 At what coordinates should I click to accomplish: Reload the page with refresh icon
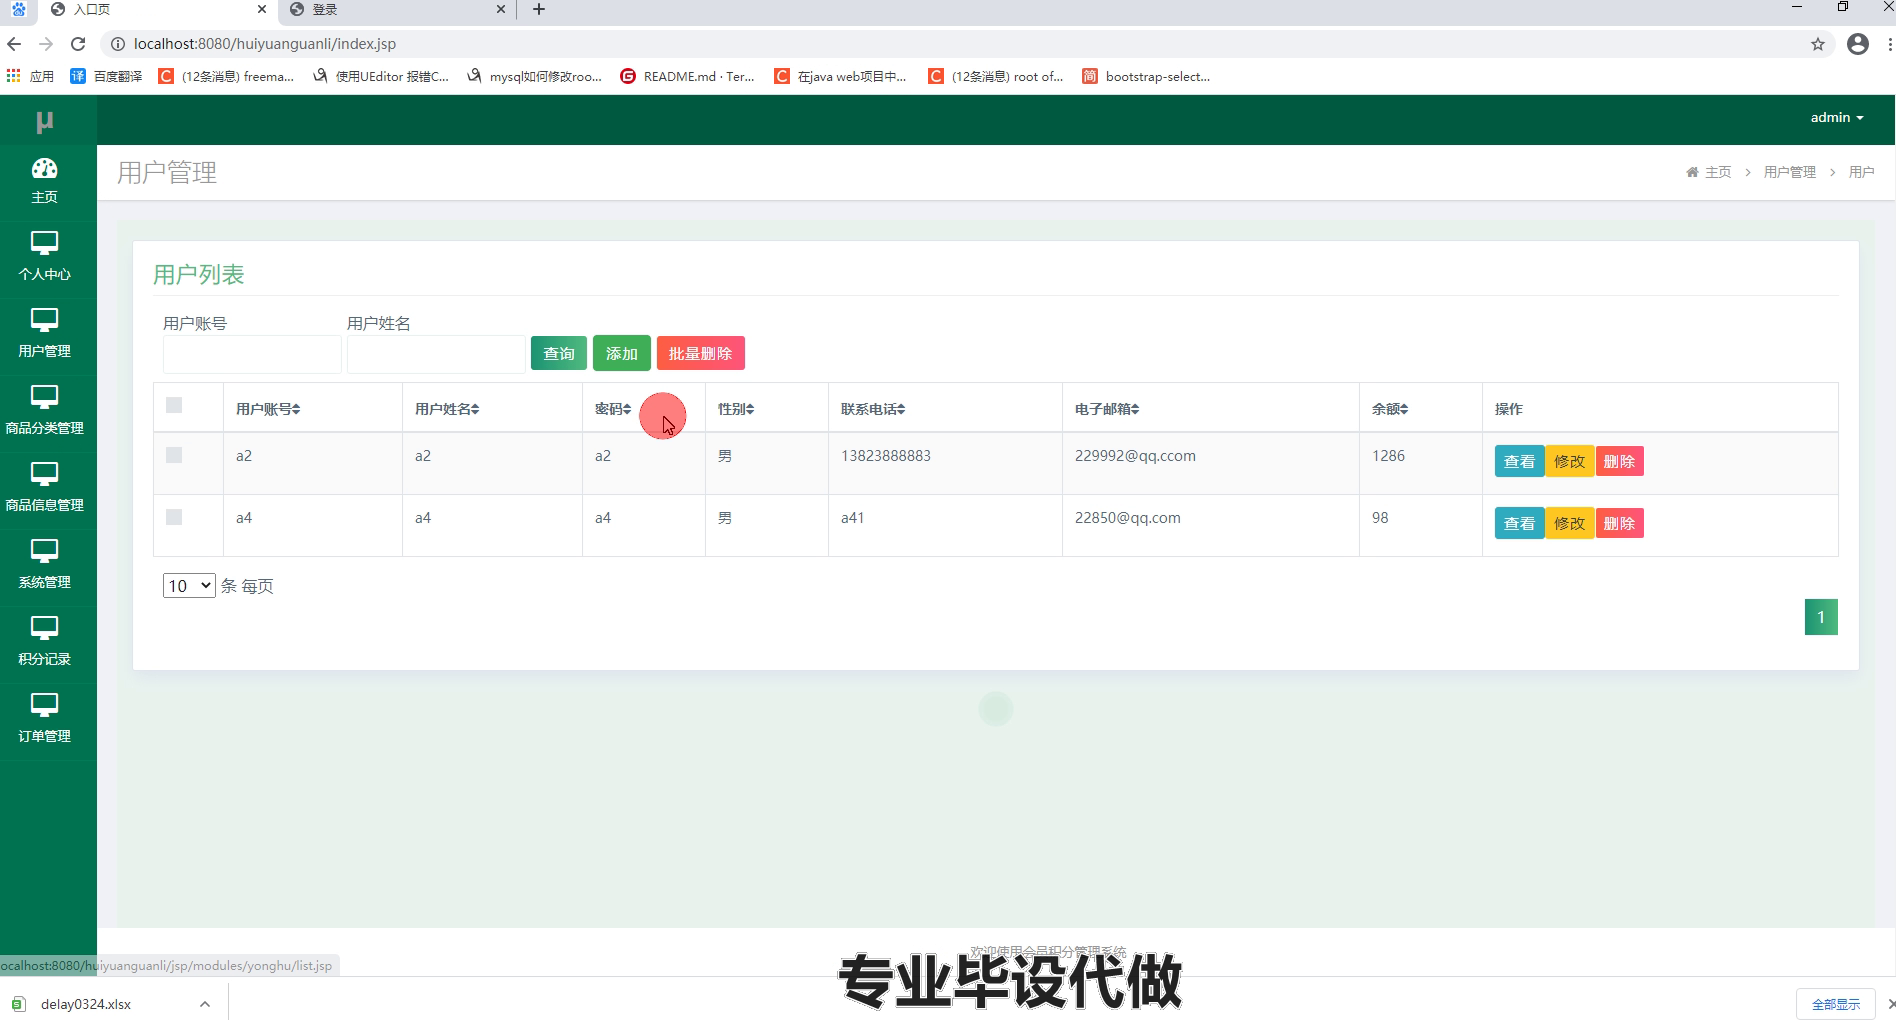[78, 44]
